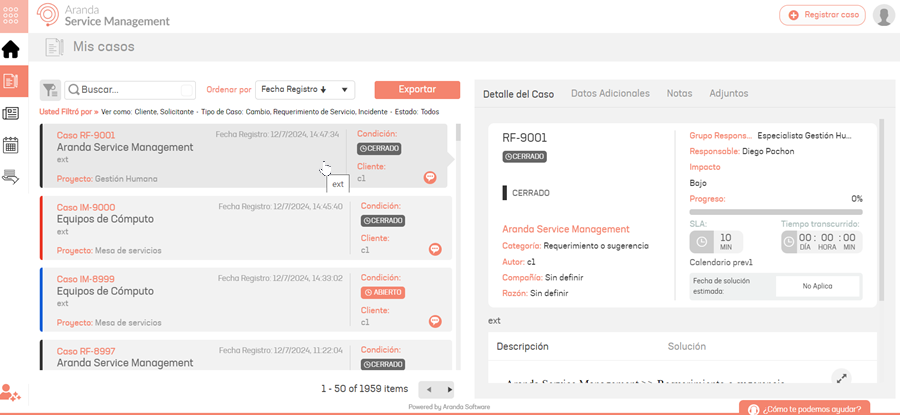Open Caso IM-9000 link

(x=86, y=207)
